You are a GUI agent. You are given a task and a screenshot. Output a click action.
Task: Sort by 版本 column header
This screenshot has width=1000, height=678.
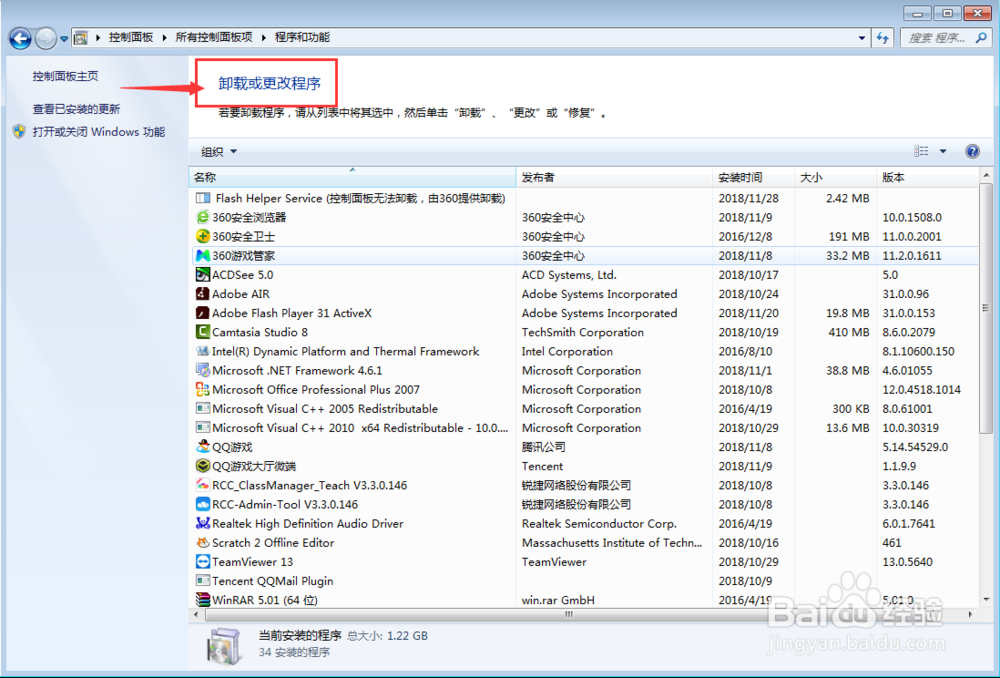pyautogui.click(x=927, y=177)
